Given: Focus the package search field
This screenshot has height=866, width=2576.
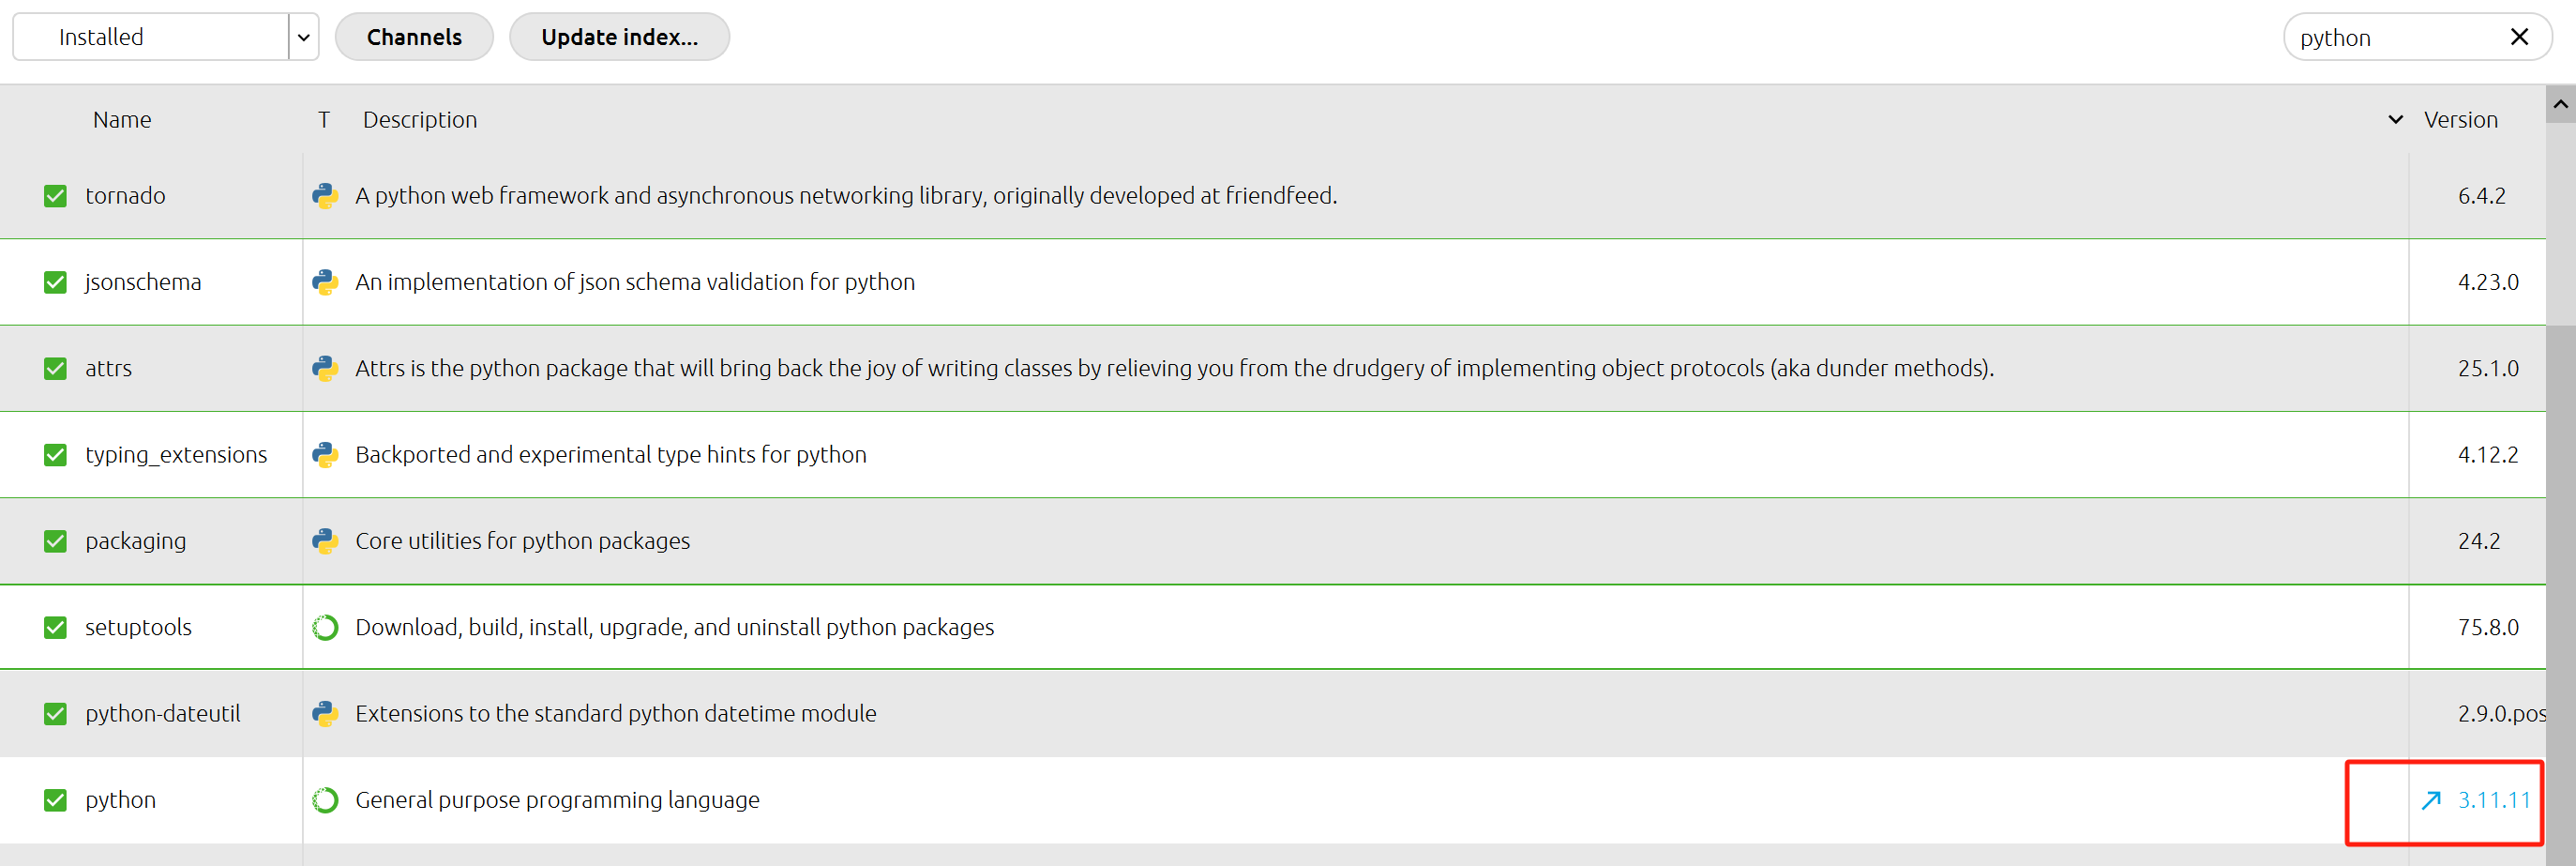Looking at the screenshot, I should [x=2390, y=38].
